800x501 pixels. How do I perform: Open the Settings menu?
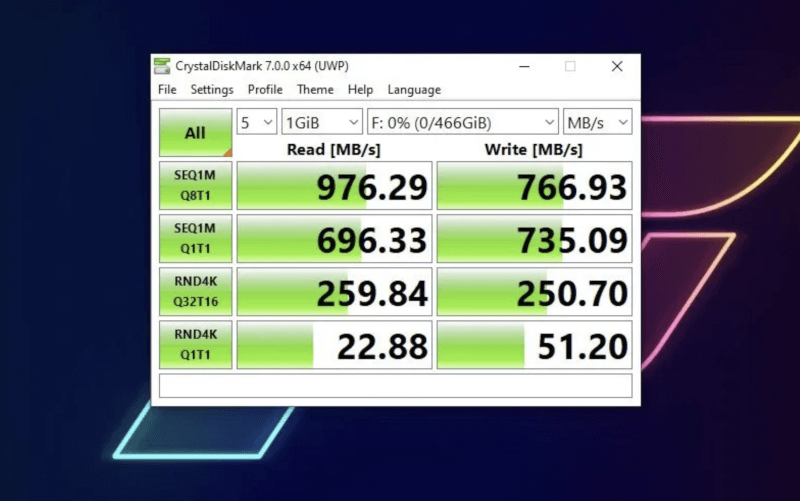(212, 90)
